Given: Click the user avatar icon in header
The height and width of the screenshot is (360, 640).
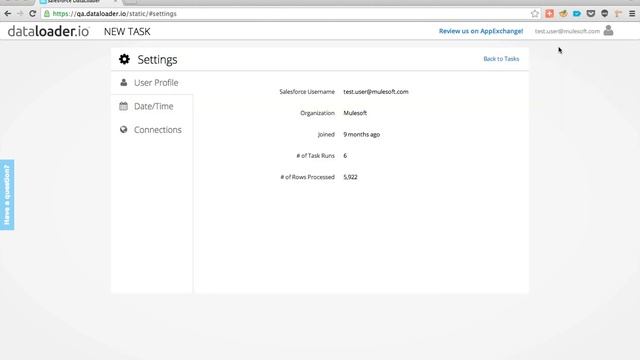Looking at the screenshot, I should [608, 30].
